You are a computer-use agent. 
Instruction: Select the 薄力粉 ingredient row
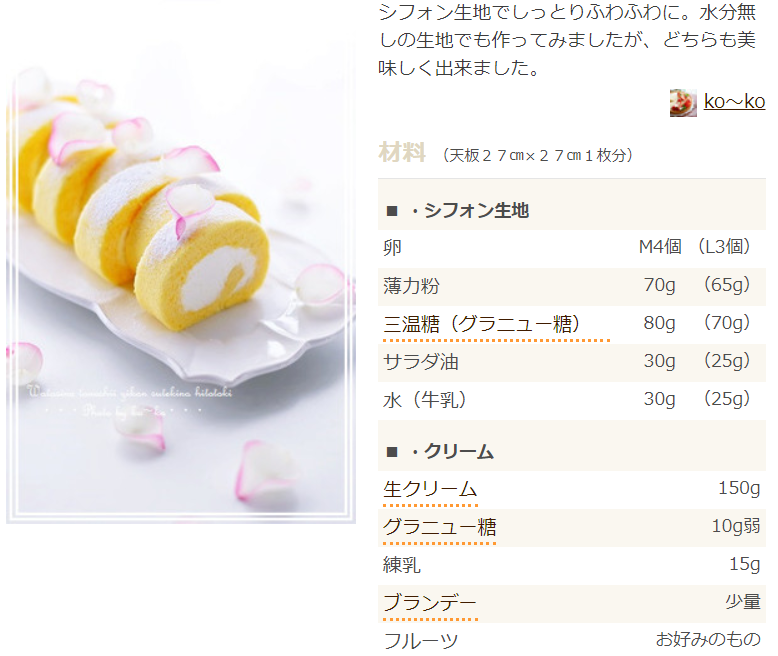coord(572,286)
